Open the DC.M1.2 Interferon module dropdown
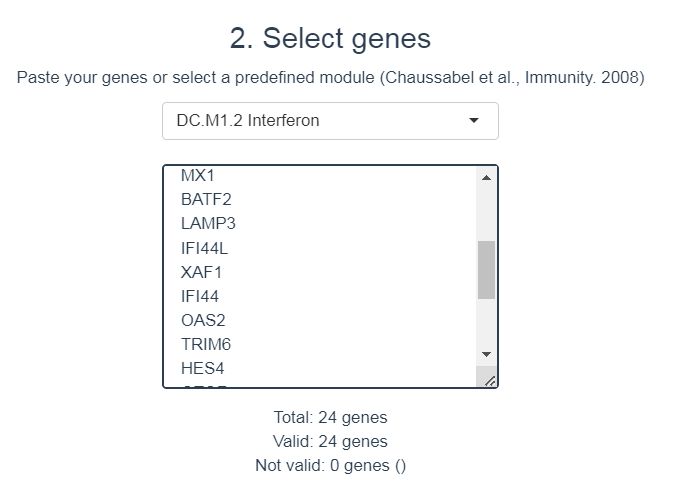Viewport: 675px width, 480px height. click(x=330, y=121)
